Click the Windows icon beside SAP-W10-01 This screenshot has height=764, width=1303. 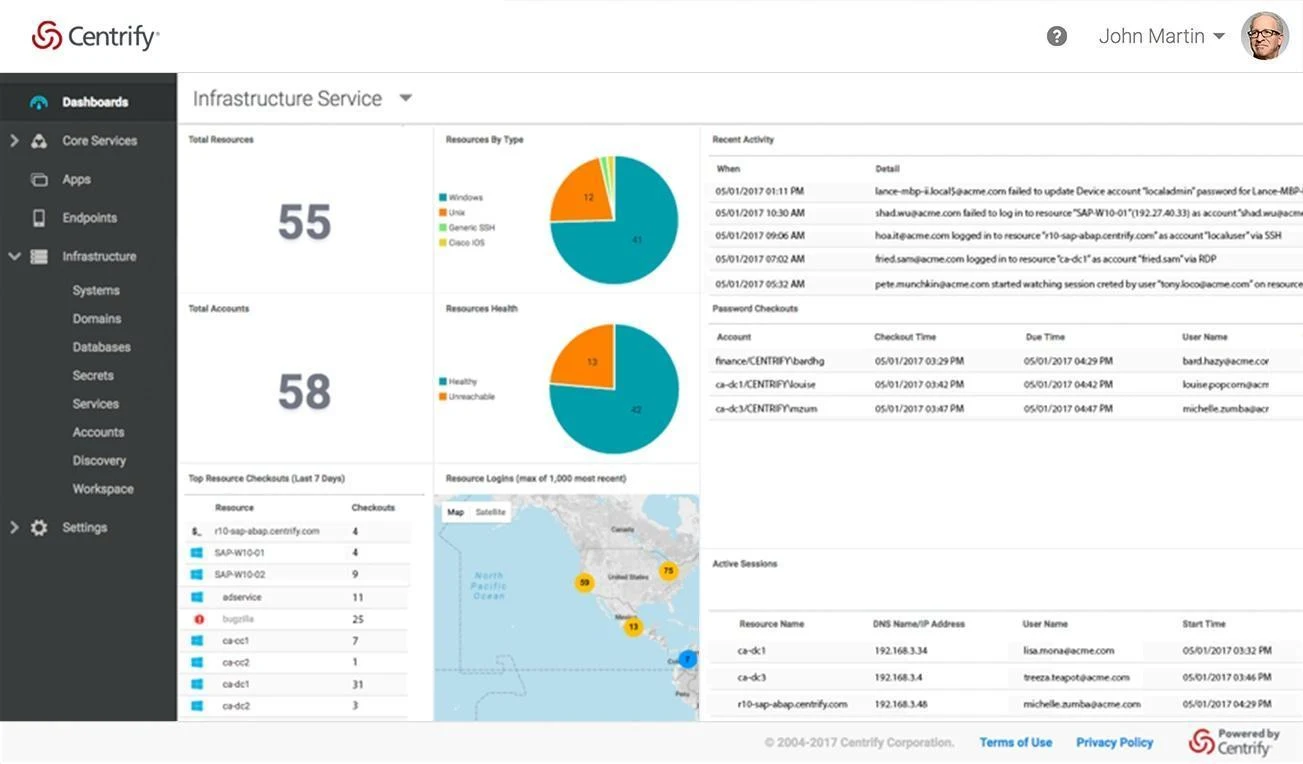[x=197, y=553]
